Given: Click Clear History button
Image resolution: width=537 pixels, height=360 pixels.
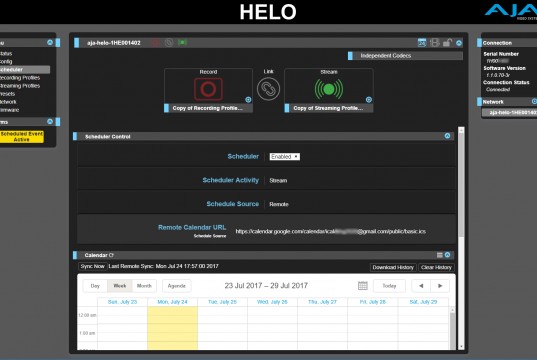Looking at the screenshot, I should [x=436, y=267].
